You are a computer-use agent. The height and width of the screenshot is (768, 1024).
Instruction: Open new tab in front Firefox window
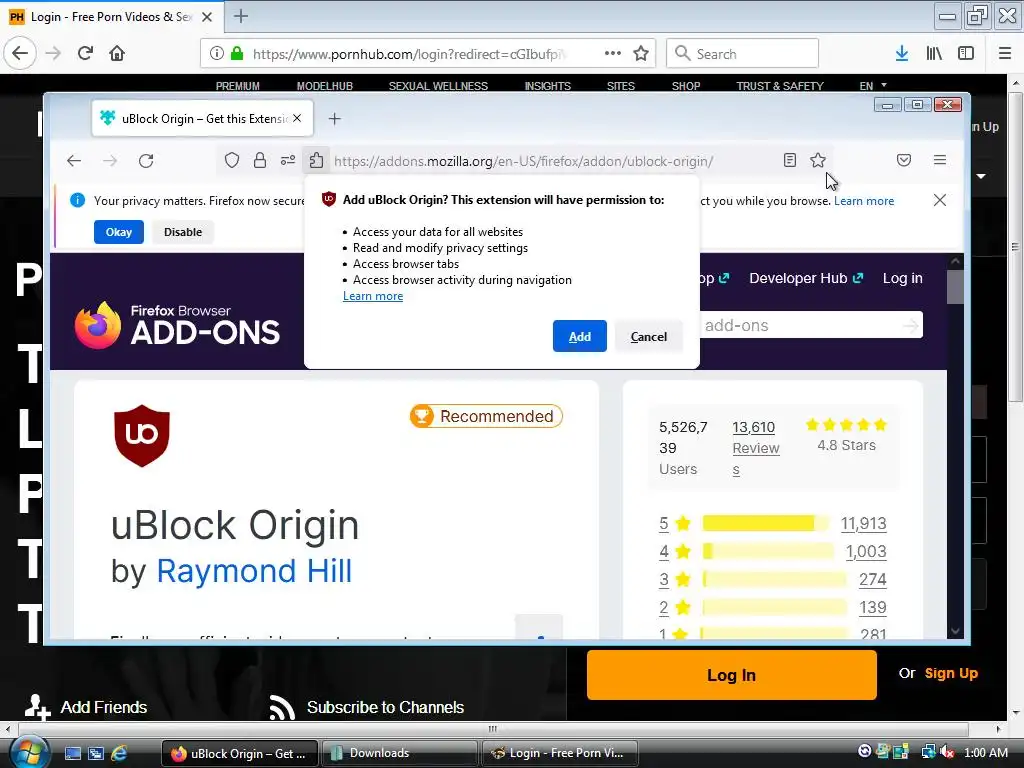point(334,119)
